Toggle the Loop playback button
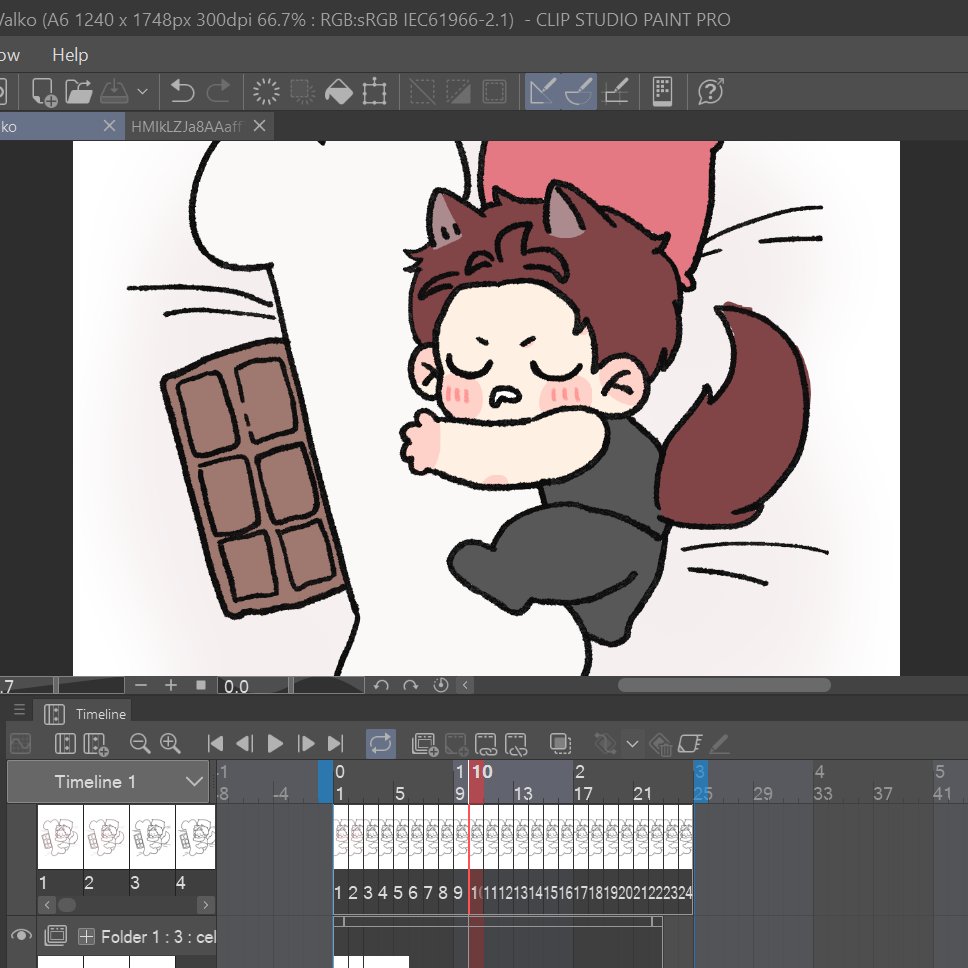 (x=381, y=743)
